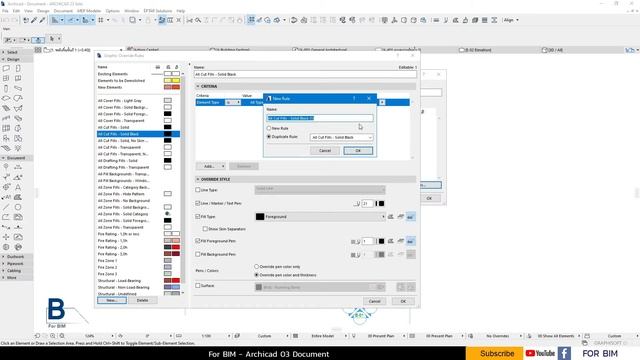The width and height of the screenshot is (640, 360).
Task: Open the Element Type operator dropdown
Action: tap(233, 102)
